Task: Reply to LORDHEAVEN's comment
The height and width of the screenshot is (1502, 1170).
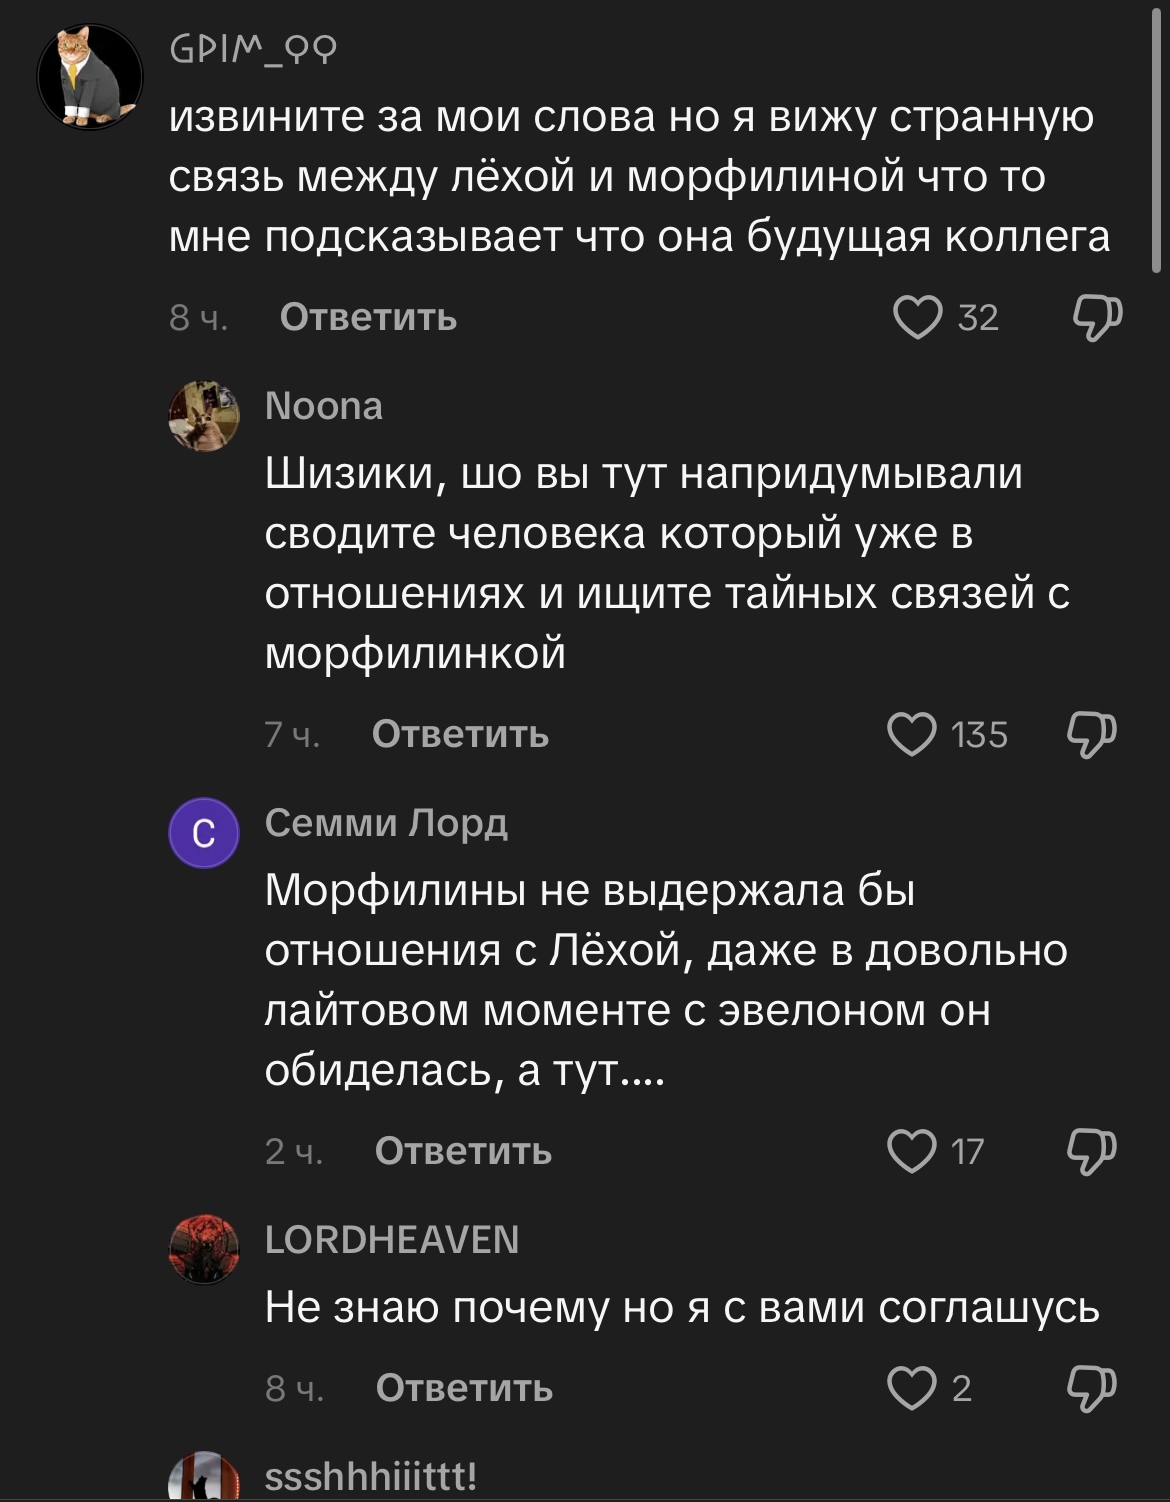Action: tap(464, 1388)
